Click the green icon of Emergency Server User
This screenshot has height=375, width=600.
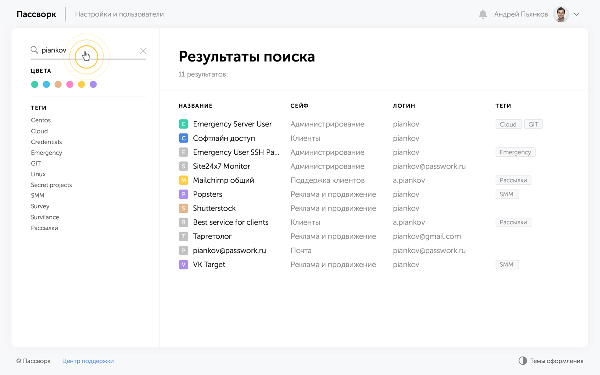point(183,124)
